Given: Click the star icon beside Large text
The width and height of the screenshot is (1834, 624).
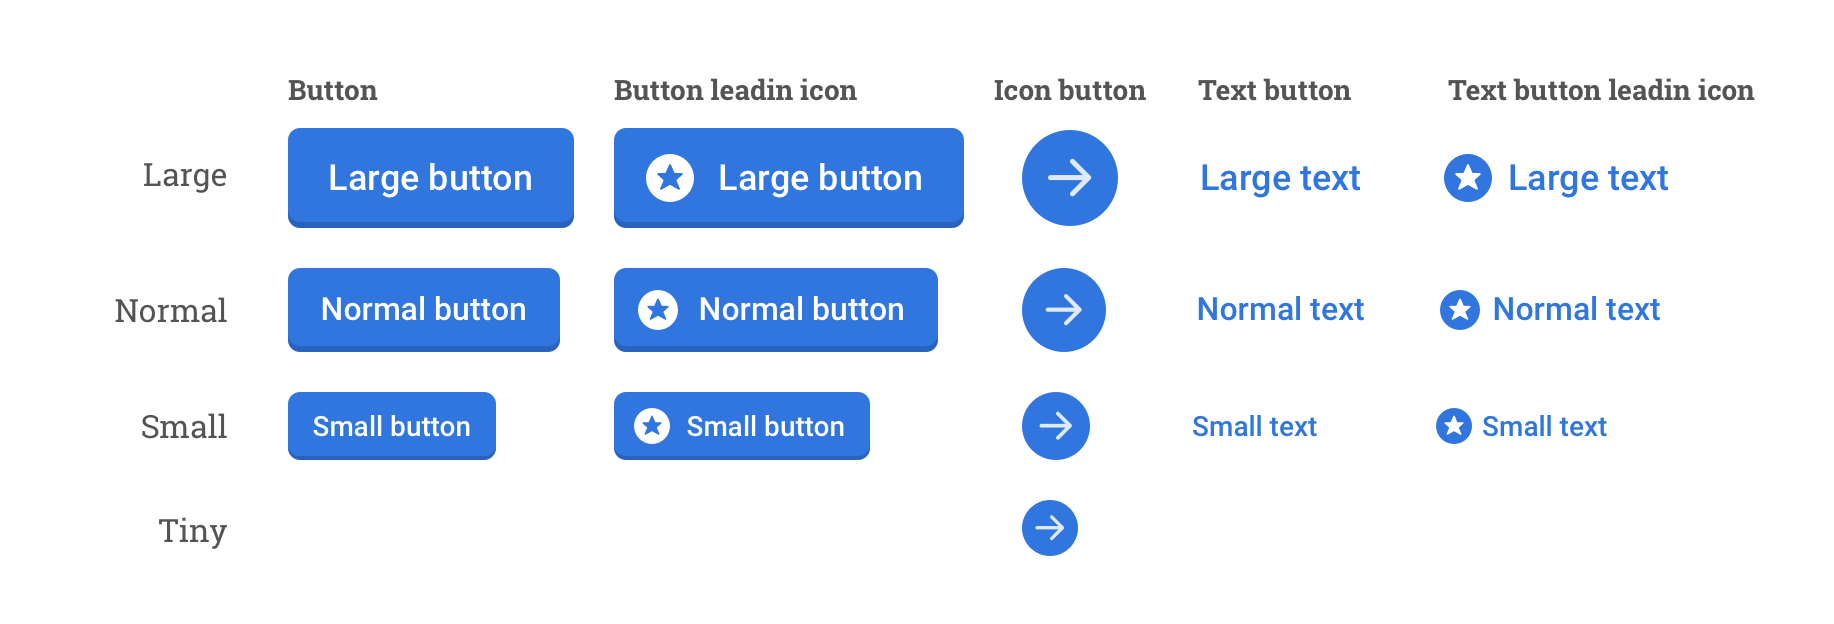Looking at the screenshot, I should pyautogui.click(x=1467, y=178).
